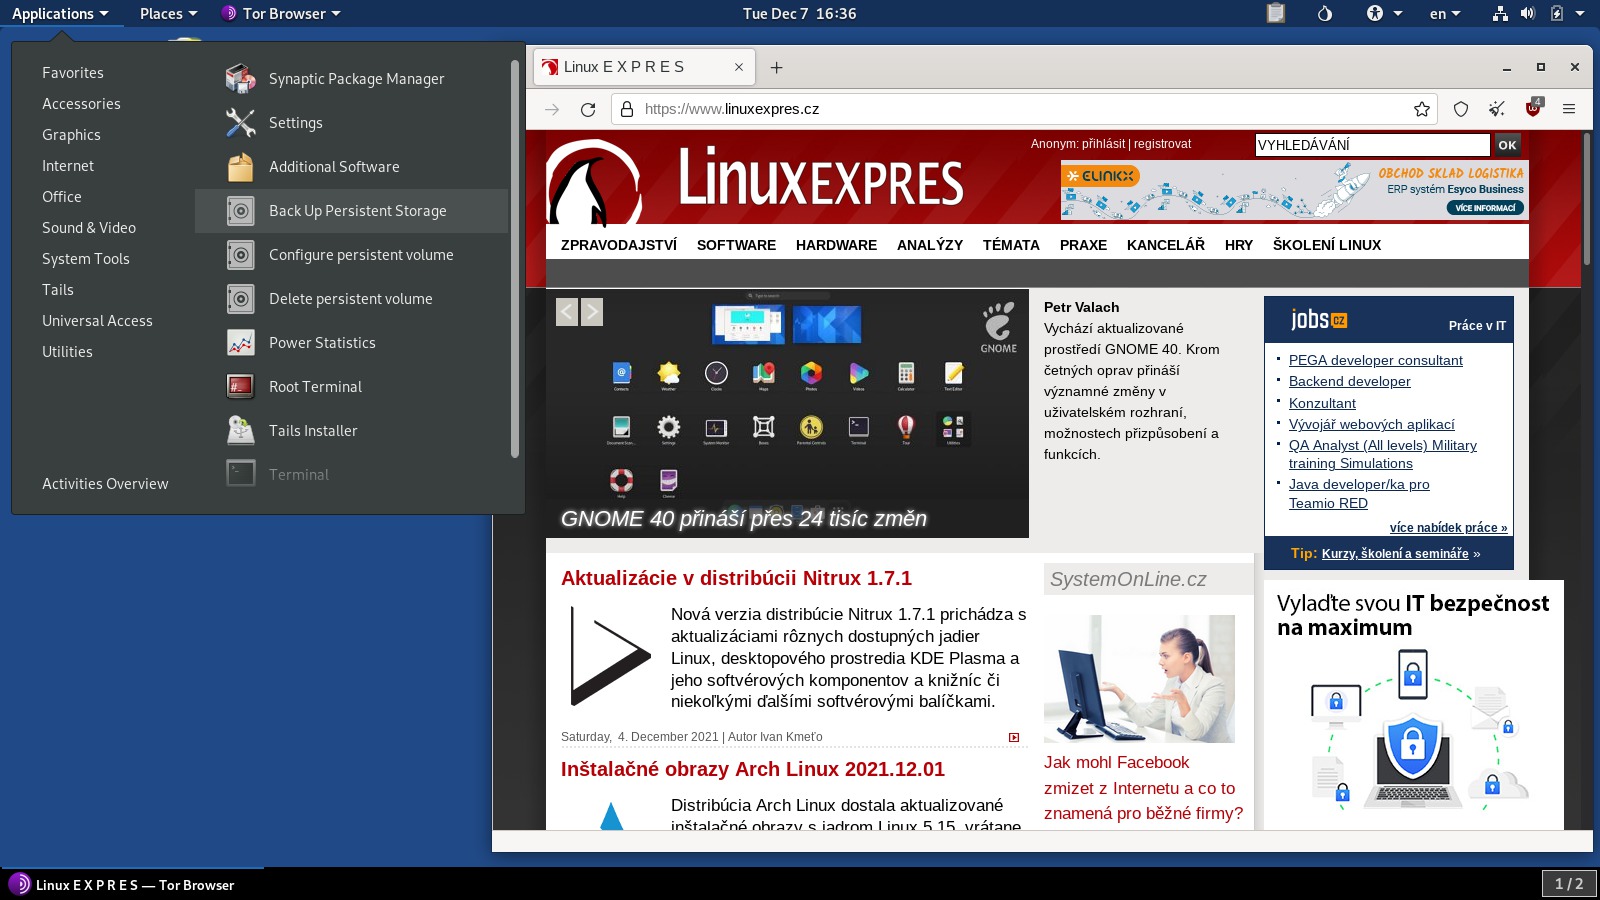Open Settings from the Applications menu
The image size is (1600, 900).
[x=351, y=123]
